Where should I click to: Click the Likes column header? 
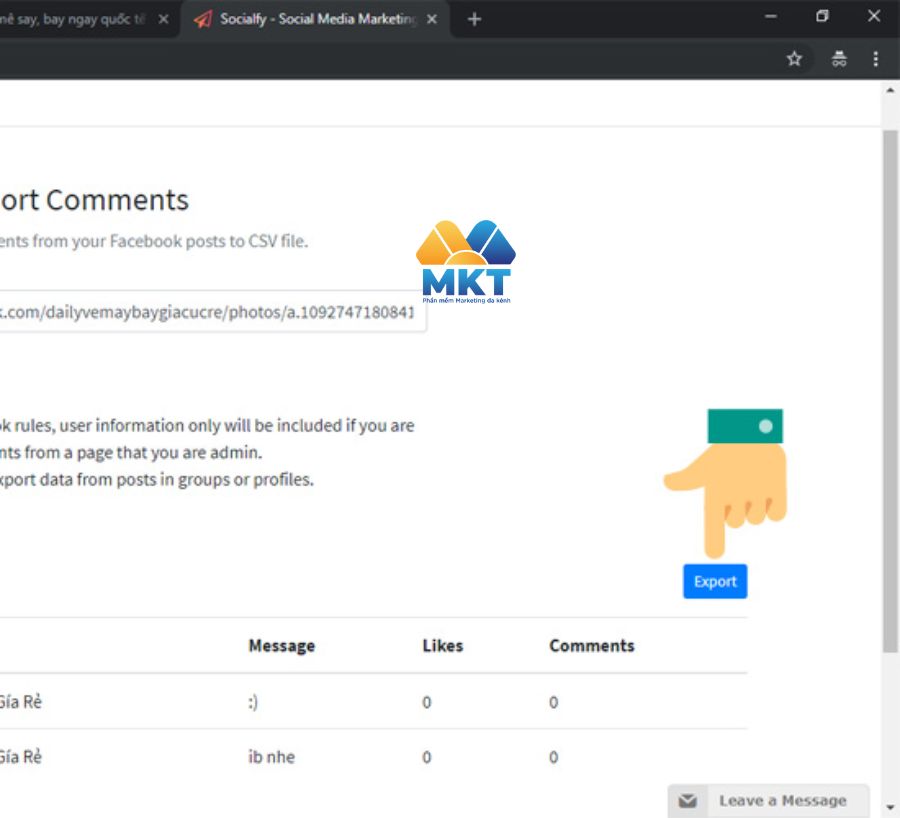tap(441, 646)
